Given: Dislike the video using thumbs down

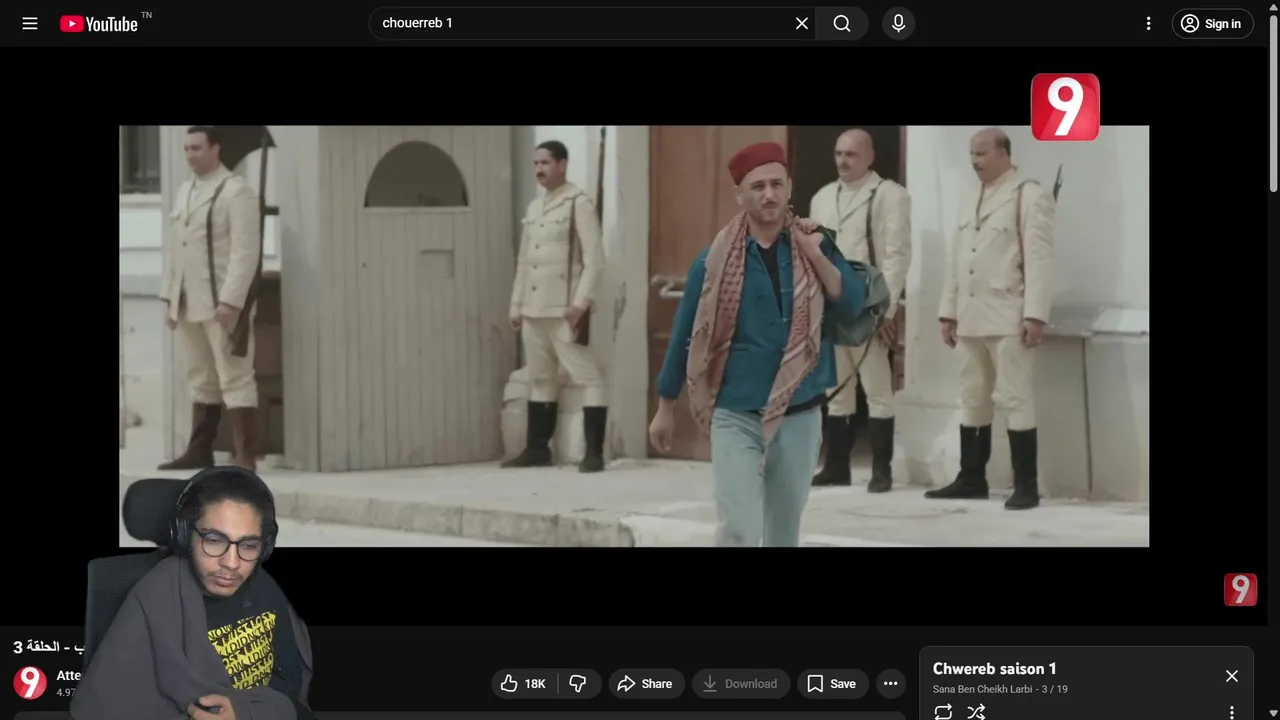Looking at the screenshot, I should pos(578,684).
